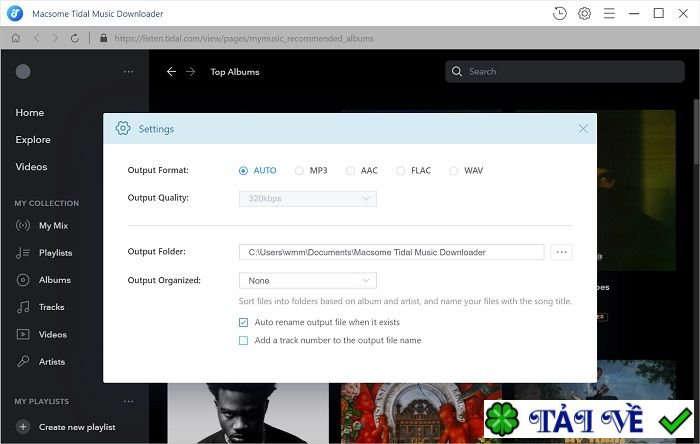Go to browser home icon

pyautogui.click(x=16, y=38)
